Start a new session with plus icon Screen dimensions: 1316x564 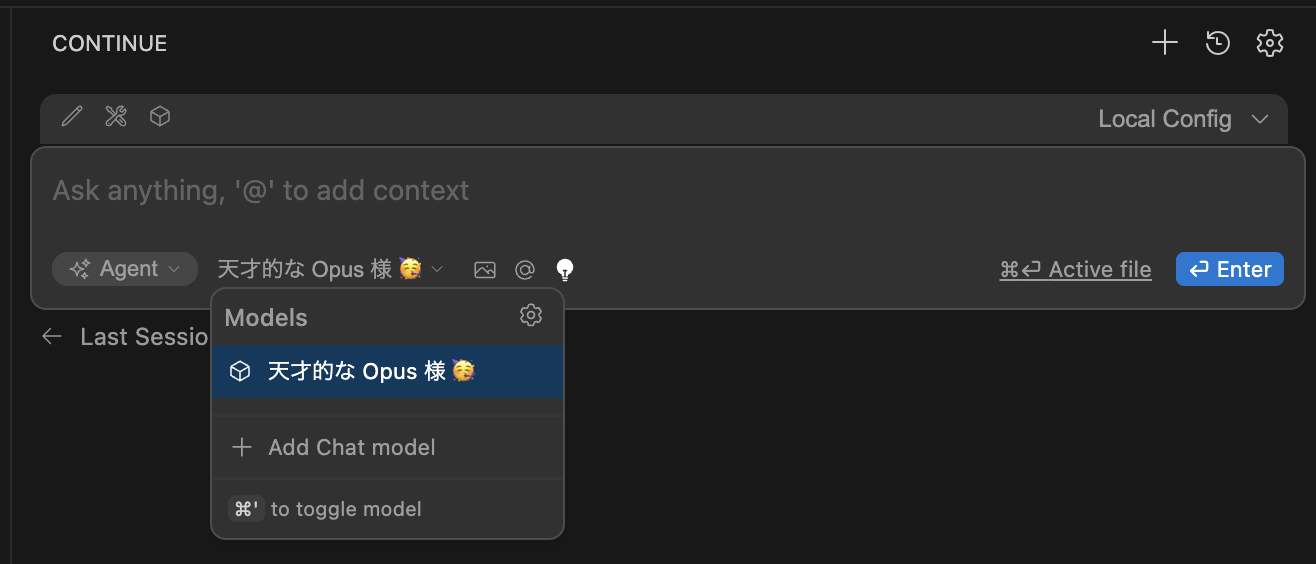(1165, 43)
